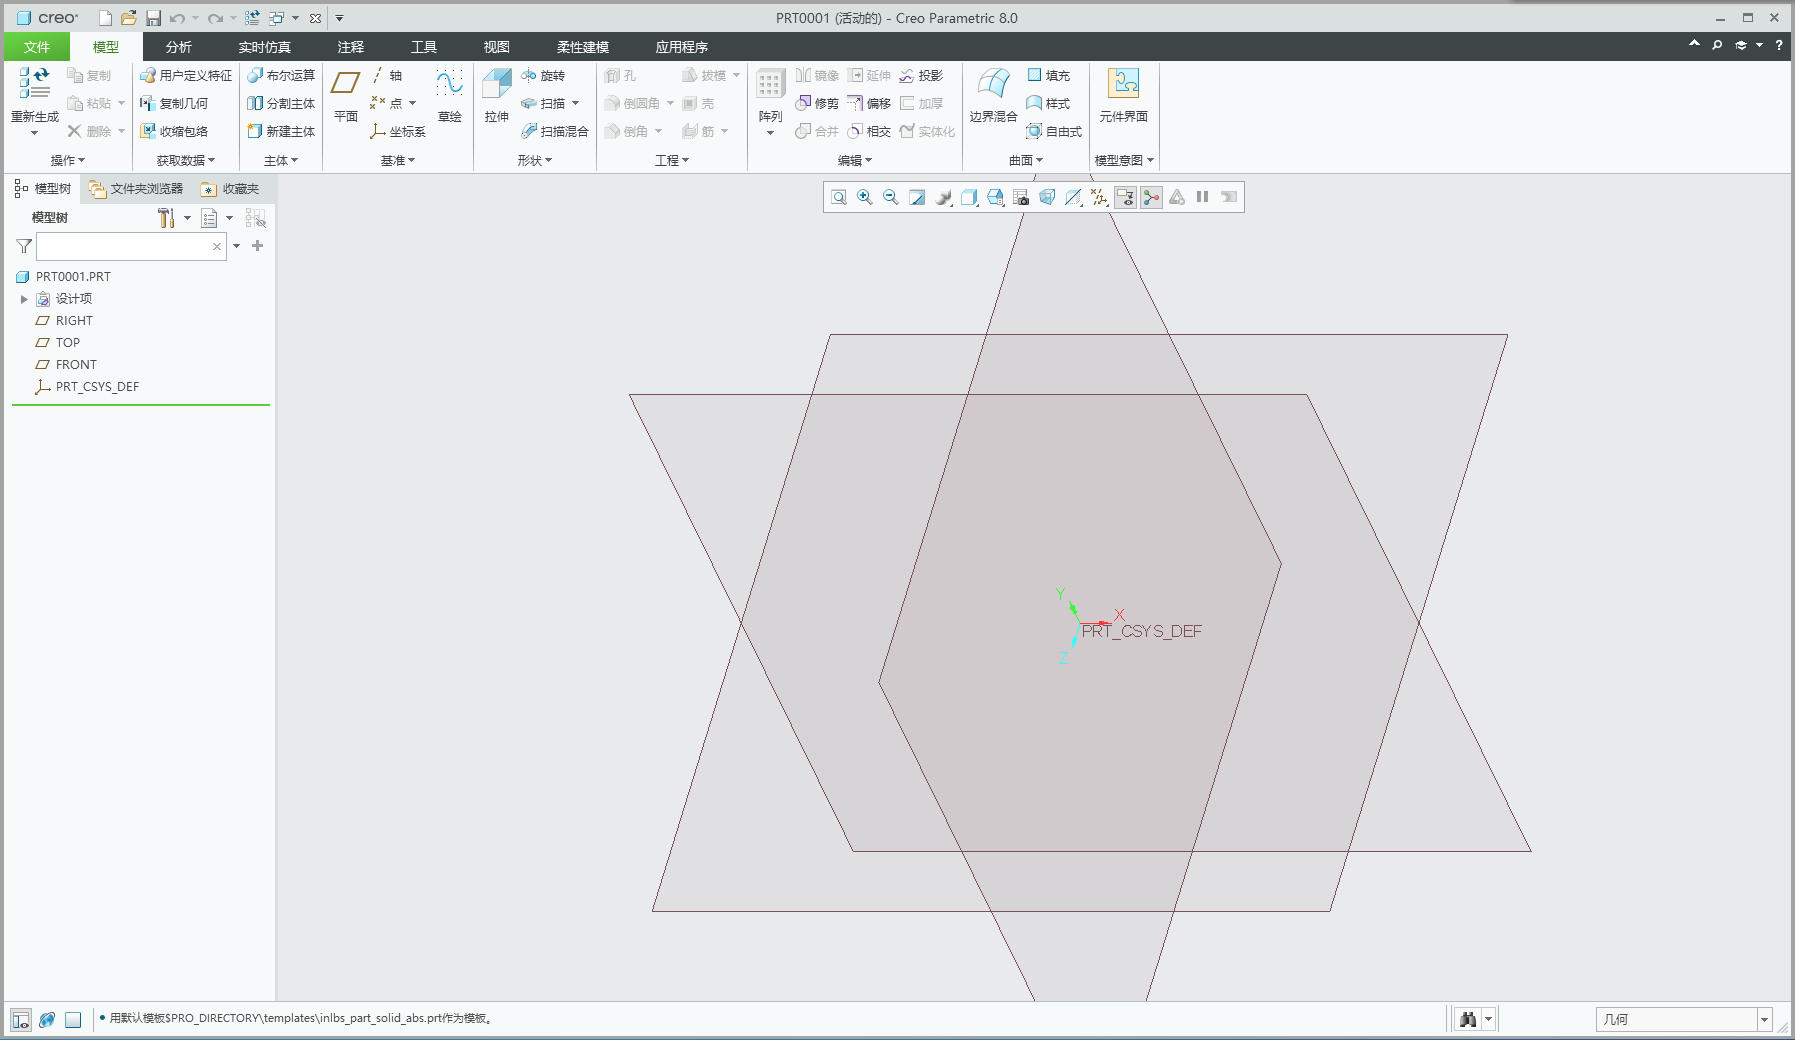Open the 点 datum point dropdown
This screenshot has width=1795, height=1040.
pyautogui.click(x=414, y=103)
